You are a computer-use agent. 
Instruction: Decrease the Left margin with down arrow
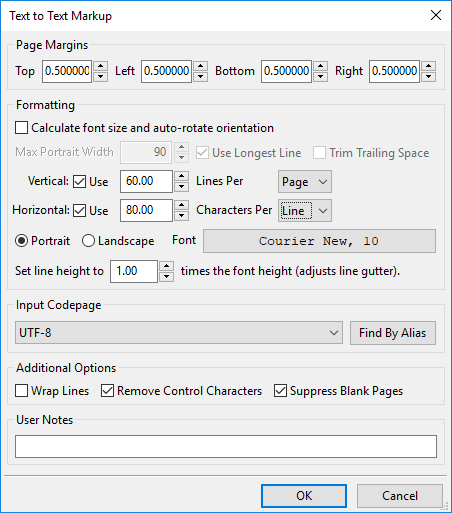pyautogui.click(x=200, y=77)
